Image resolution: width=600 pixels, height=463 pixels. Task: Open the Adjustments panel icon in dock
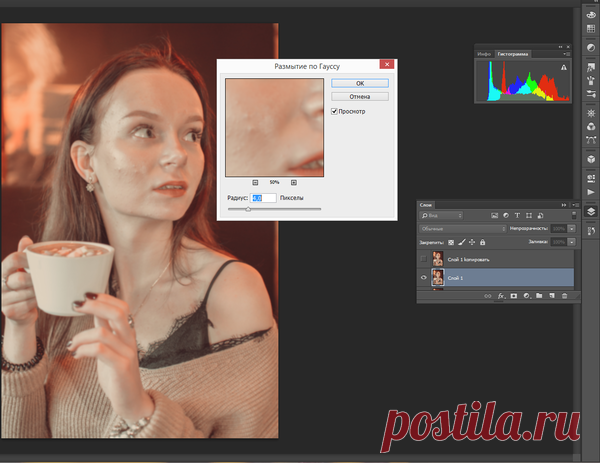click(591, 48)
